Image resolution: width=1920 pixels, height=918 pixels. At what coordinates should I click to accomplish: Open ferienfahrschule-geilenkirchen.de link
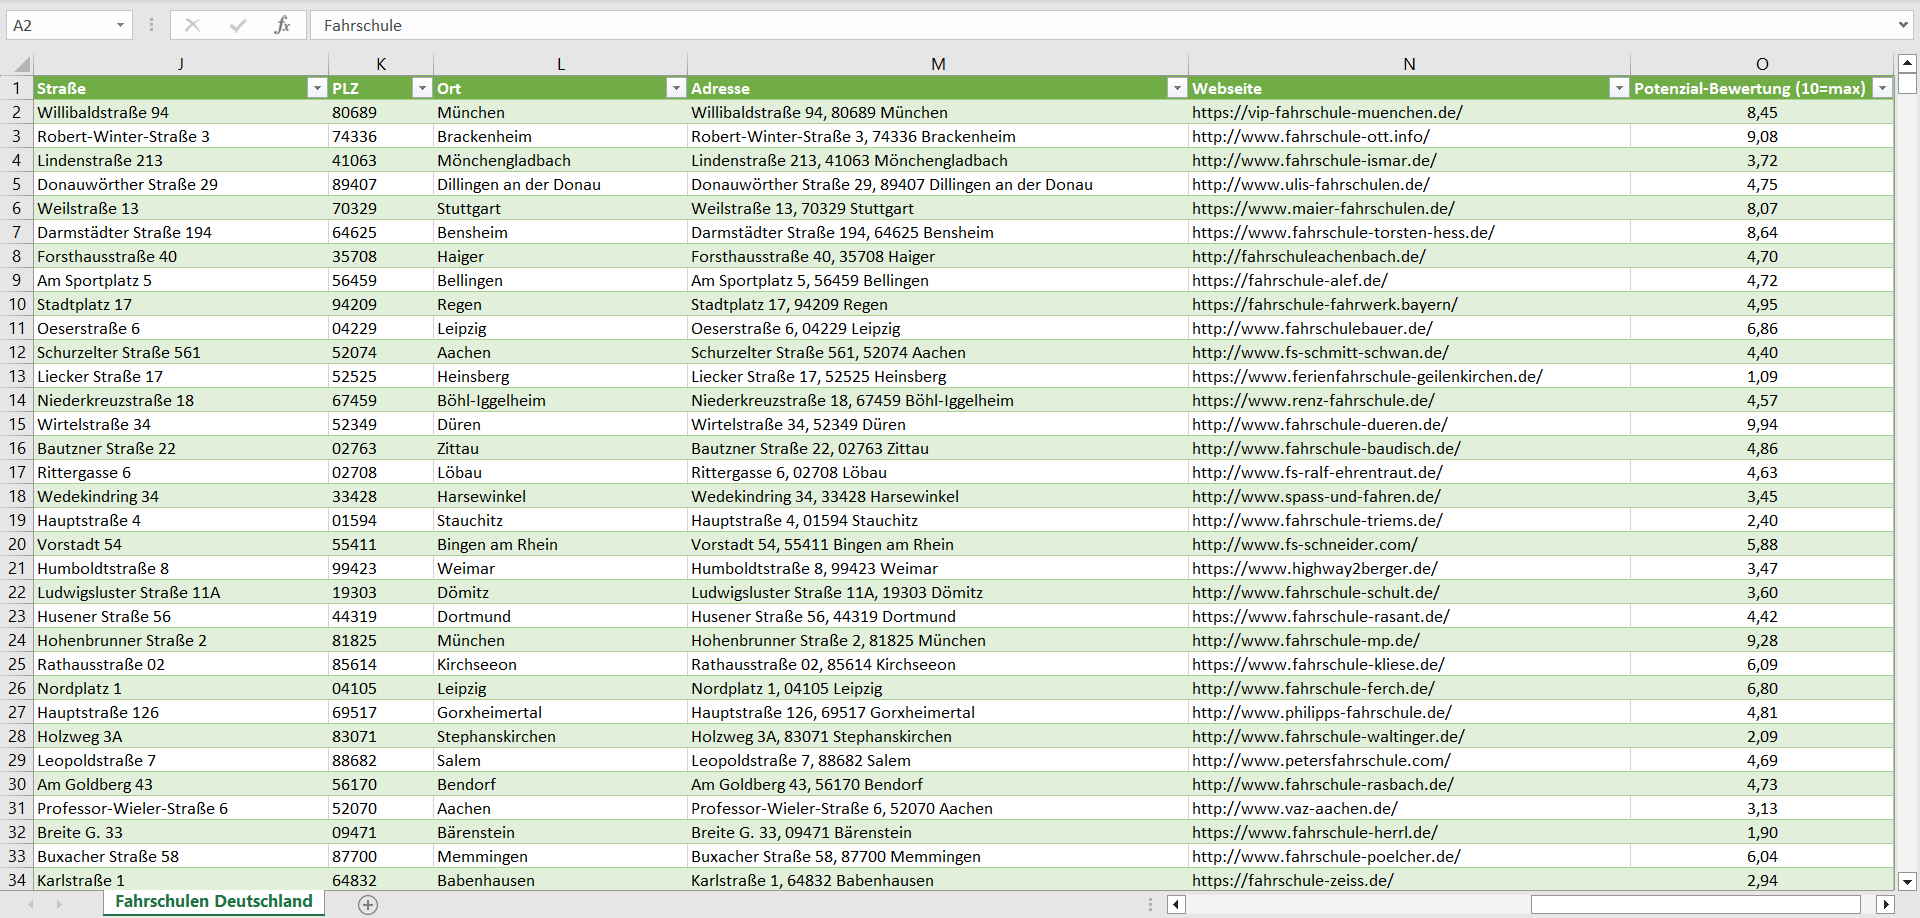click(1367, 377)
